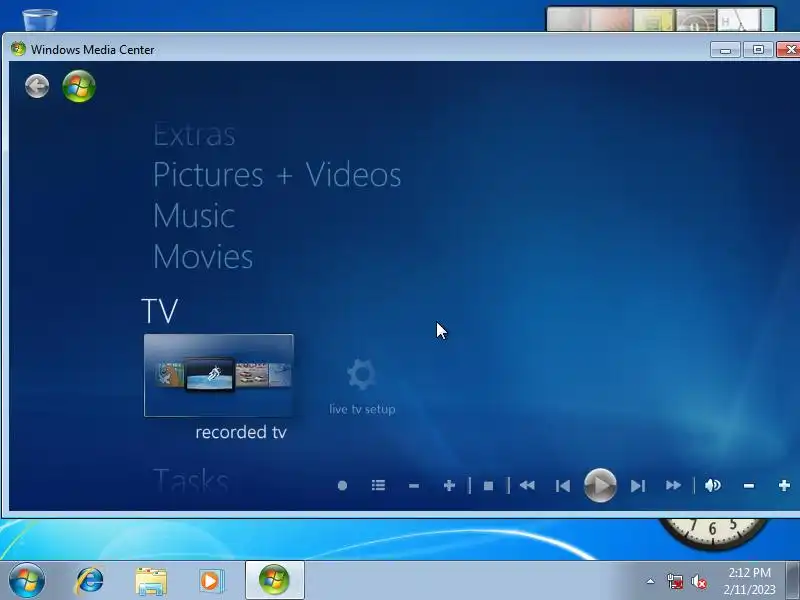This screenshot has width=800, height=600.
Task: Click the fast forward button
Action: pos(673,485)
